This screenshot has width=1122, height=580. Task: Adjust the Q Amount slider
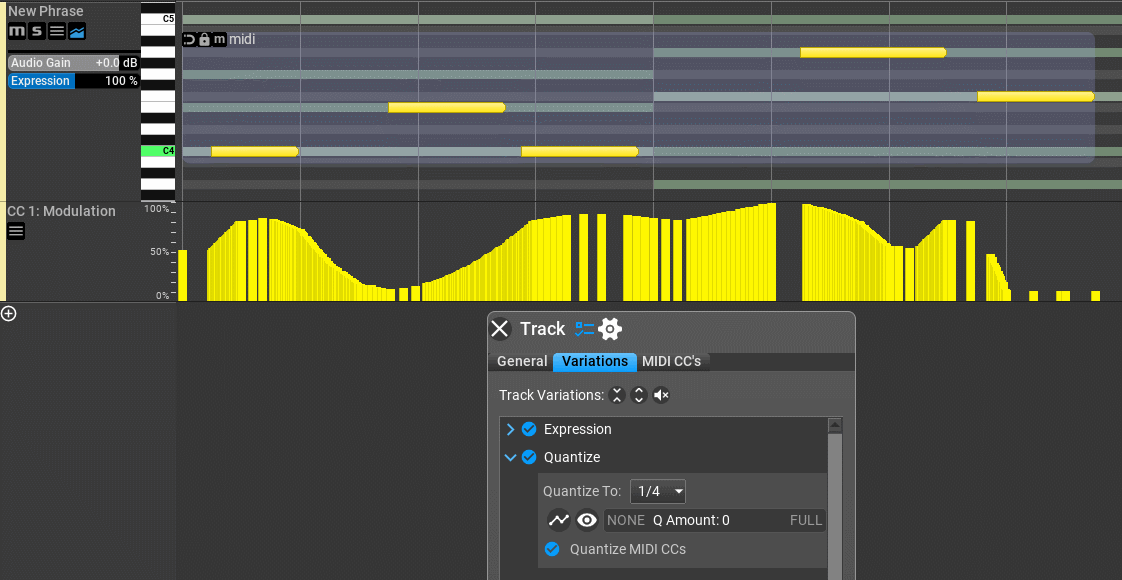click(x=714, y=520)
